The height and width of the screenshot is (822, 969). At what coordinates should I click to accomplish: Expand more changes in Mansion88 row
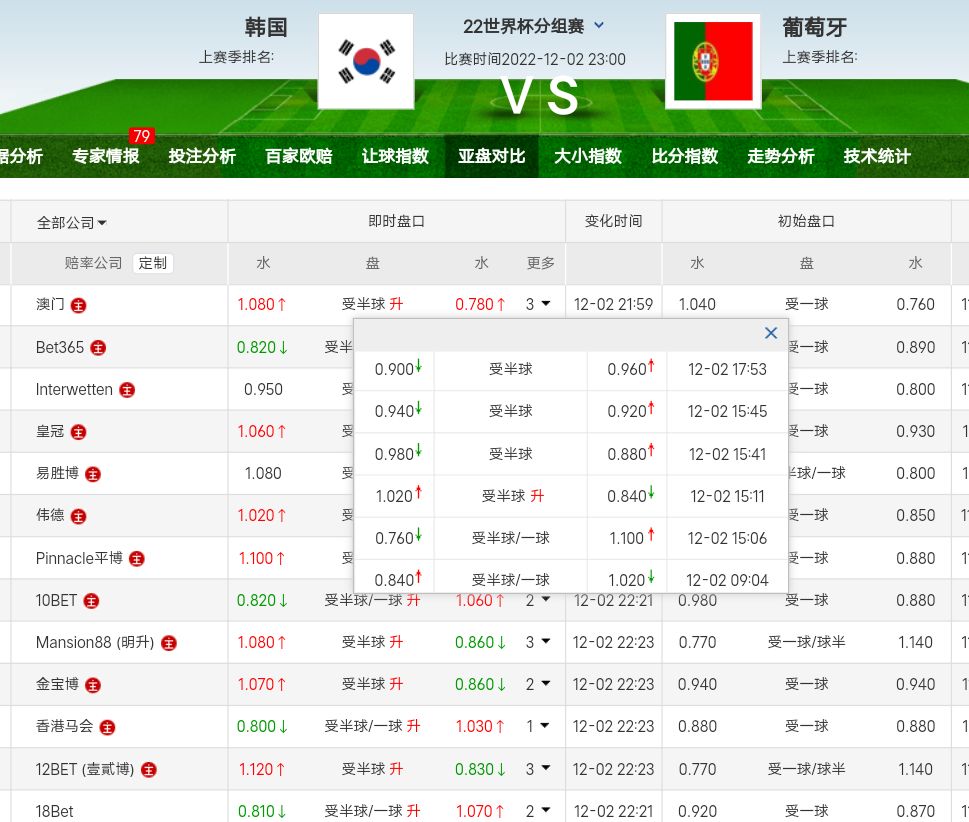coord(538,643)
